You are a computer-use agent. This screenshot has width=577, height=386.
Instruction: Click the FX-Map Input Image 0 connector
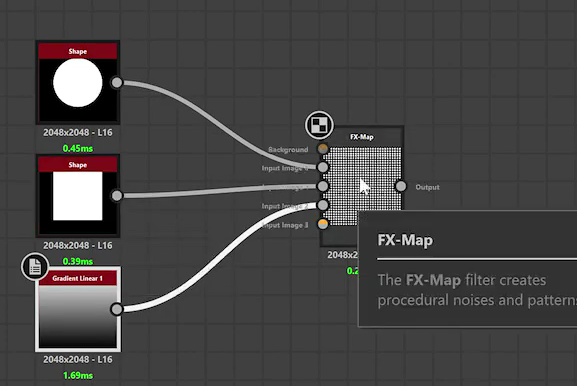click(x=323, y=167)
